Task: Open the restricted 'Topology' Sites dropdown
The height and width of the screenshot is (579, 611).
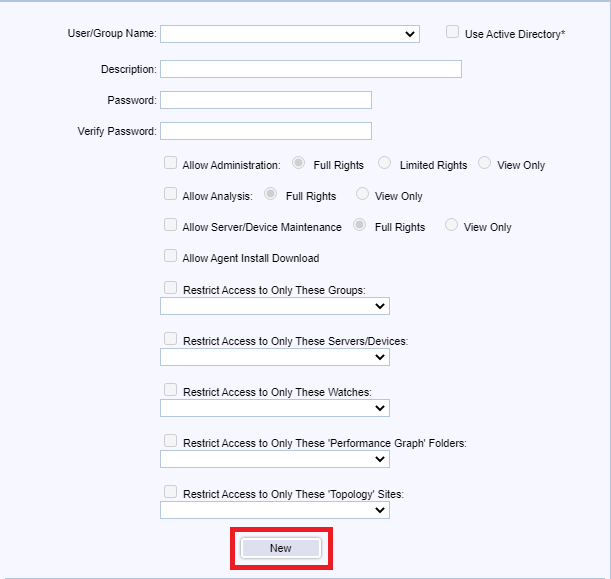Action: click(274, 510)
